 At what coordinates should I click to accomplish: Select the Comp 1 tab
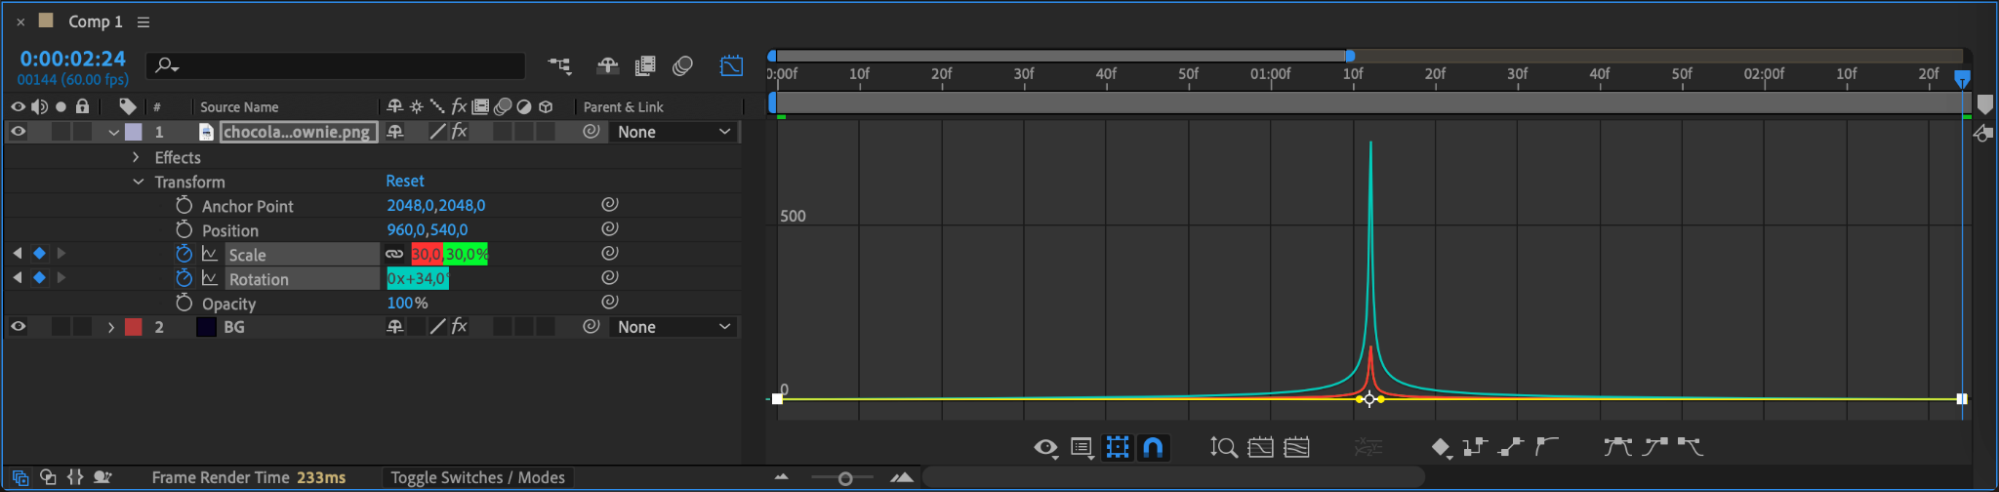point(95,22)
